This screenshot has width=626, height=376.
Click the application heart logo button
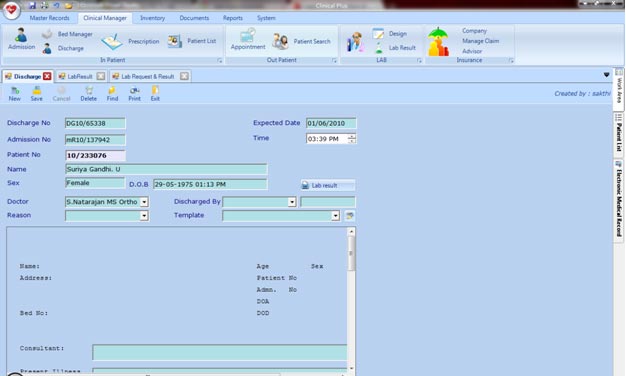(x=12, y=9)
